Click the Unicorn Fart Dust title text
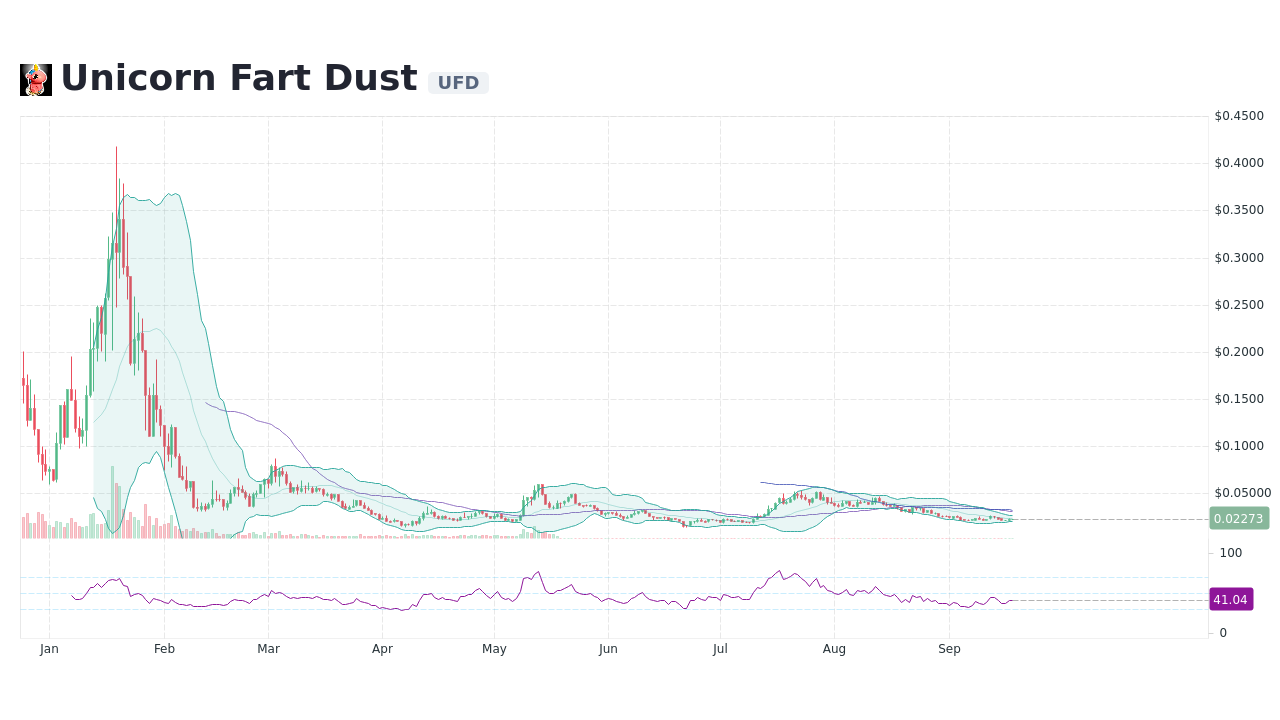Image resolution: width=1280 pixels, height=720 pixels. (x=238, y=77)
